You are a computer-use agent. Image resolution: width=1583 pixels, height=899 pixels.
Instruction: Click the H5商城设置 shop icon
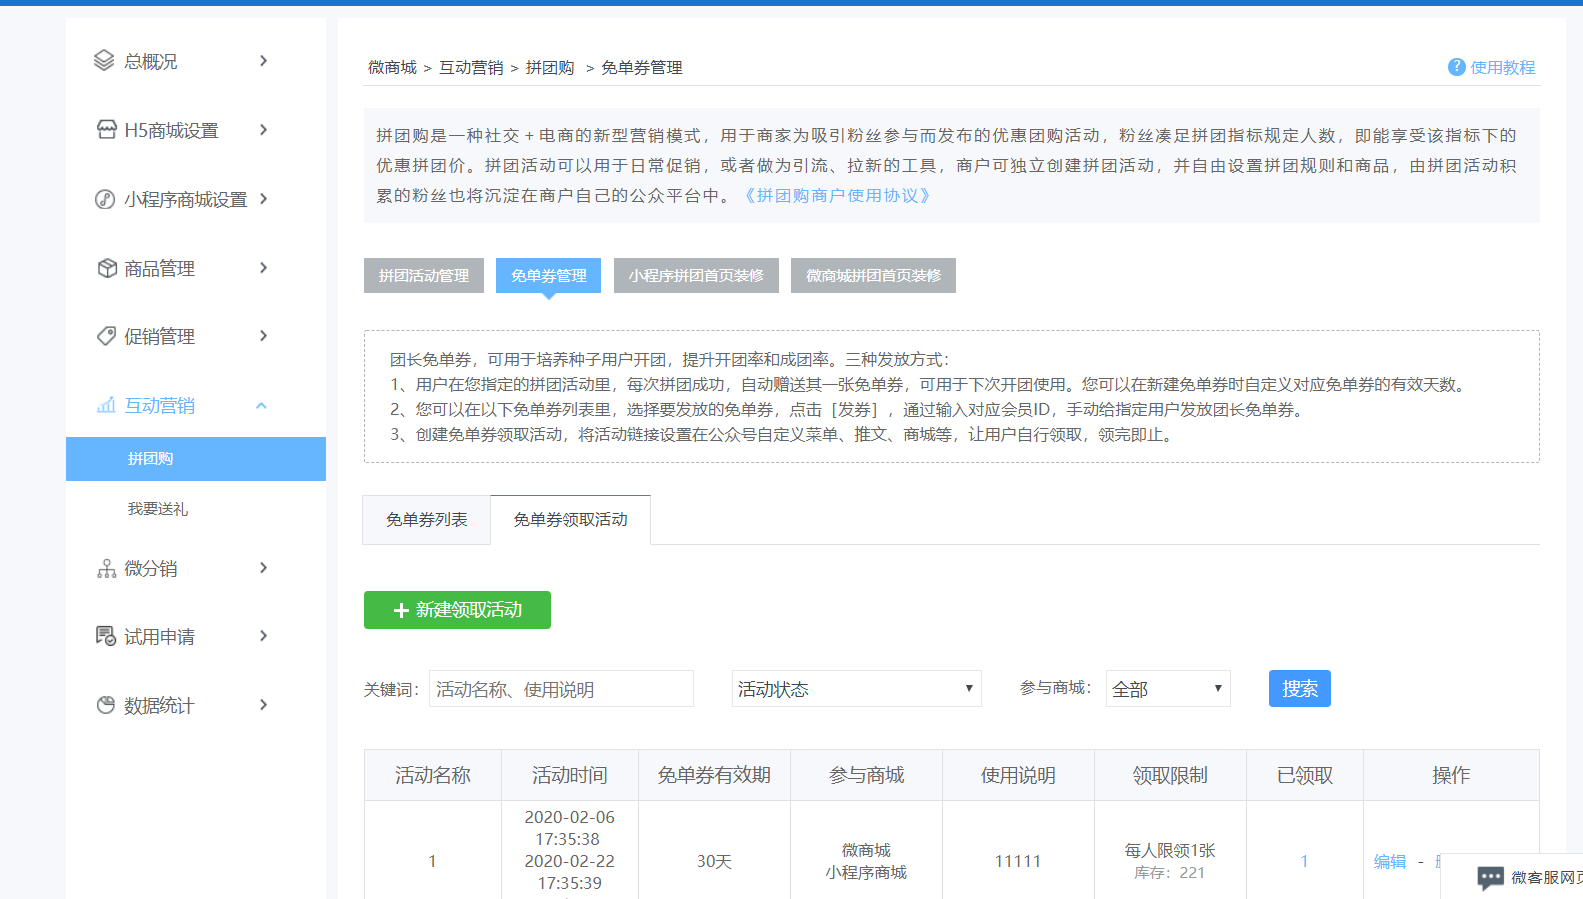(106, 130)
